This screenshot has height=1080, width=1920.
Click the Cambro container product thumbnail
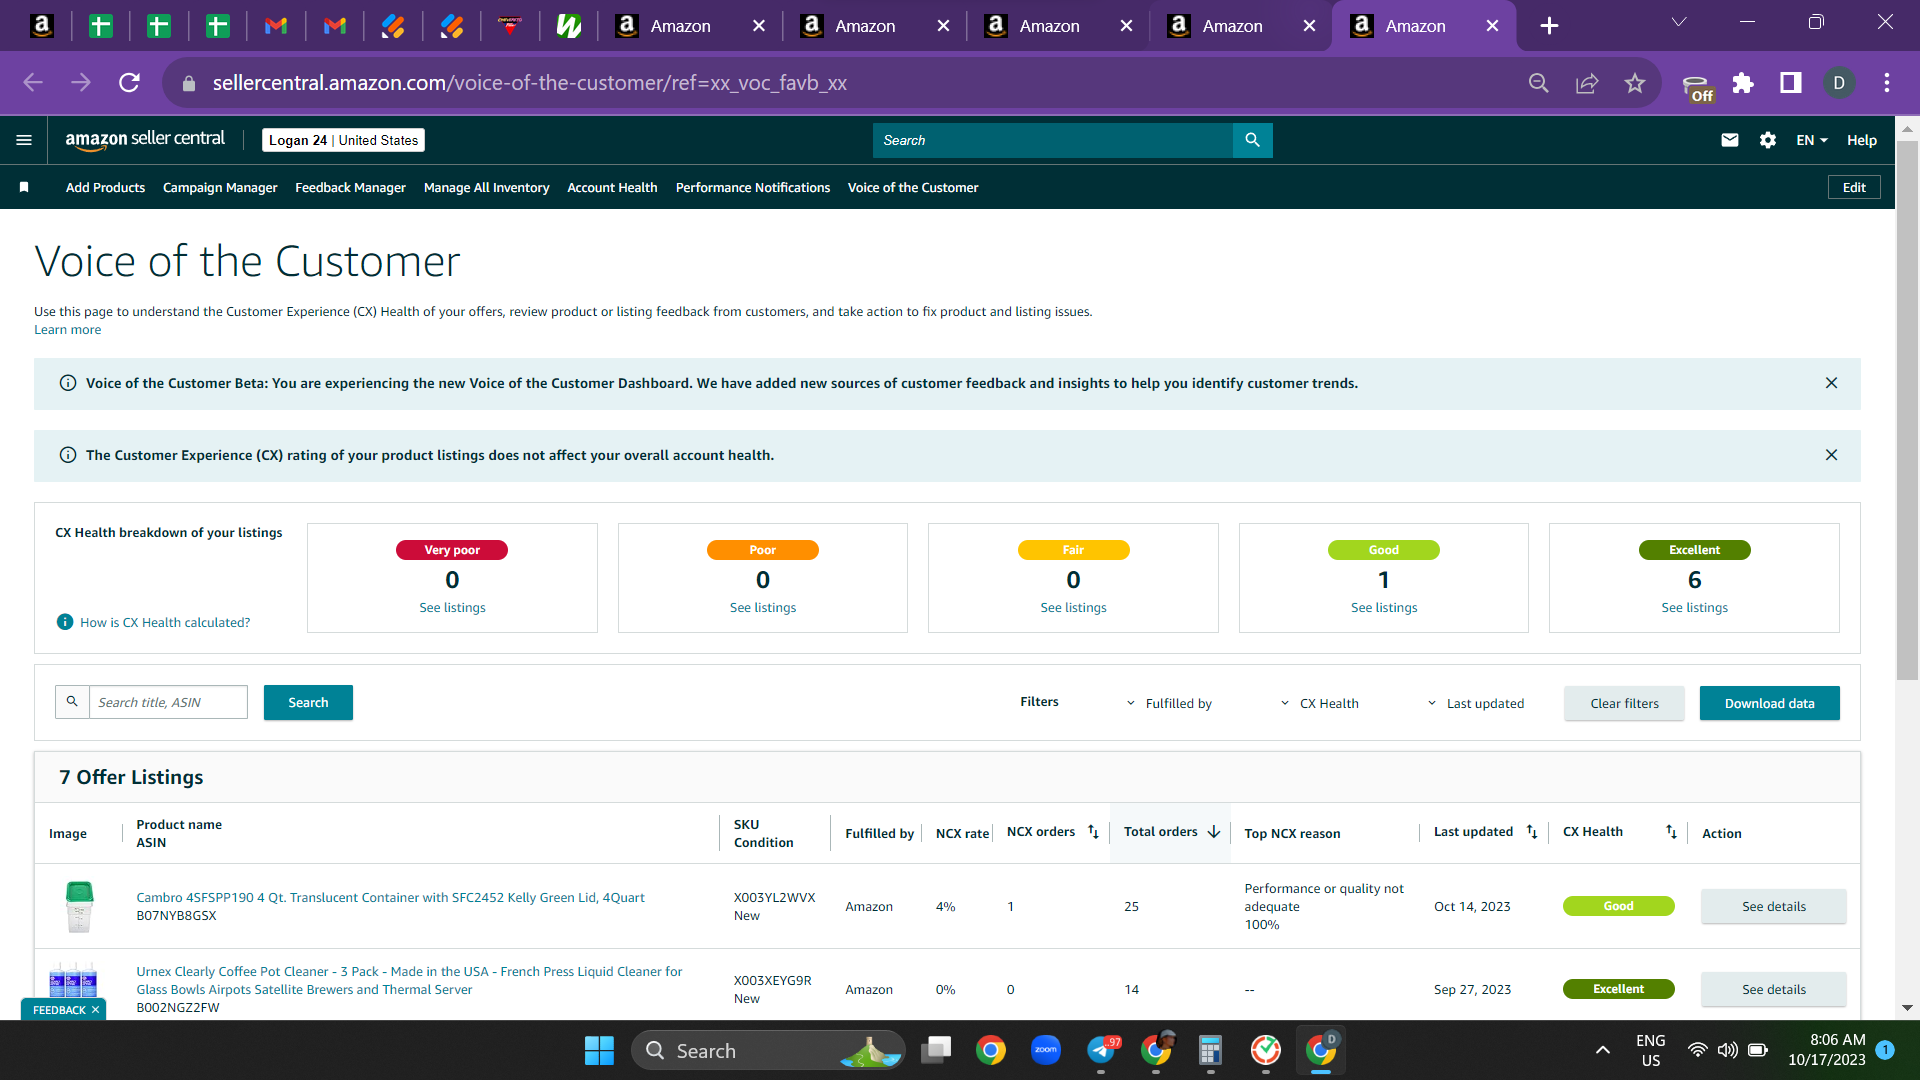[x=79, y=906]
